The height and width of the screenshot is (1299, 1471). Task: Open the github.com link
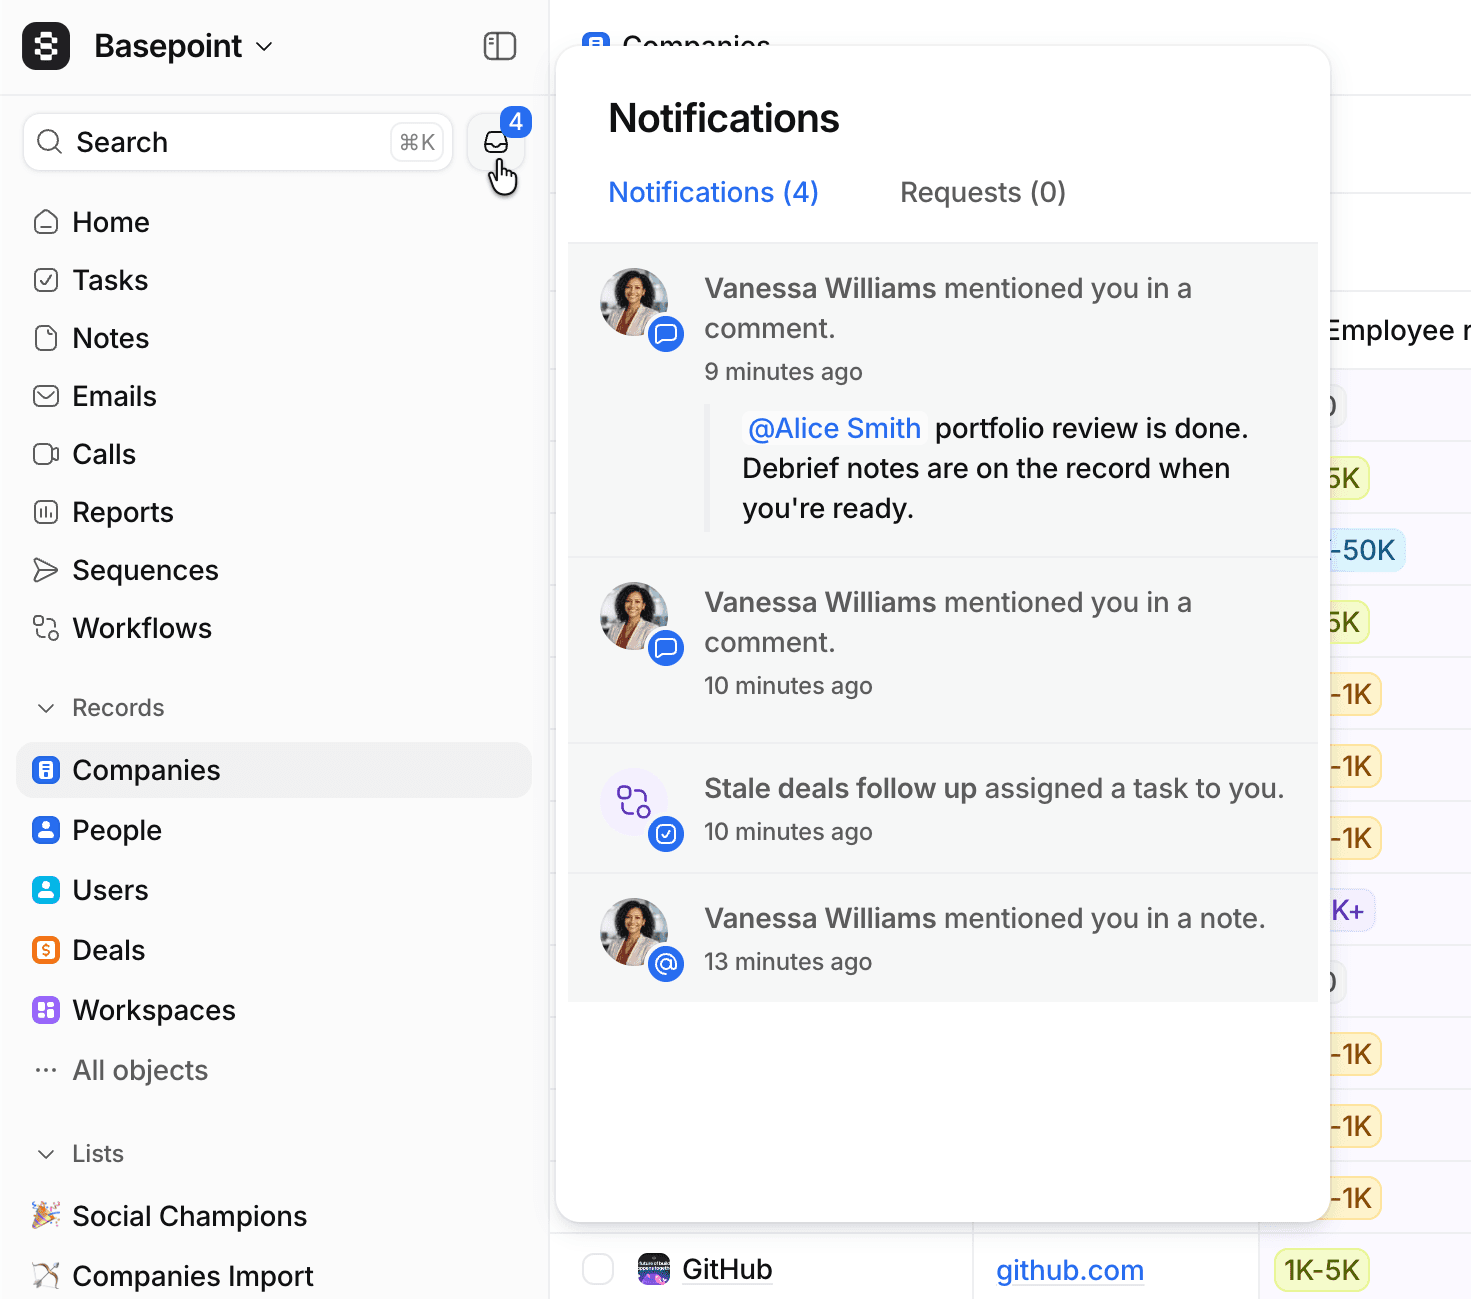coord(1070,1270)
